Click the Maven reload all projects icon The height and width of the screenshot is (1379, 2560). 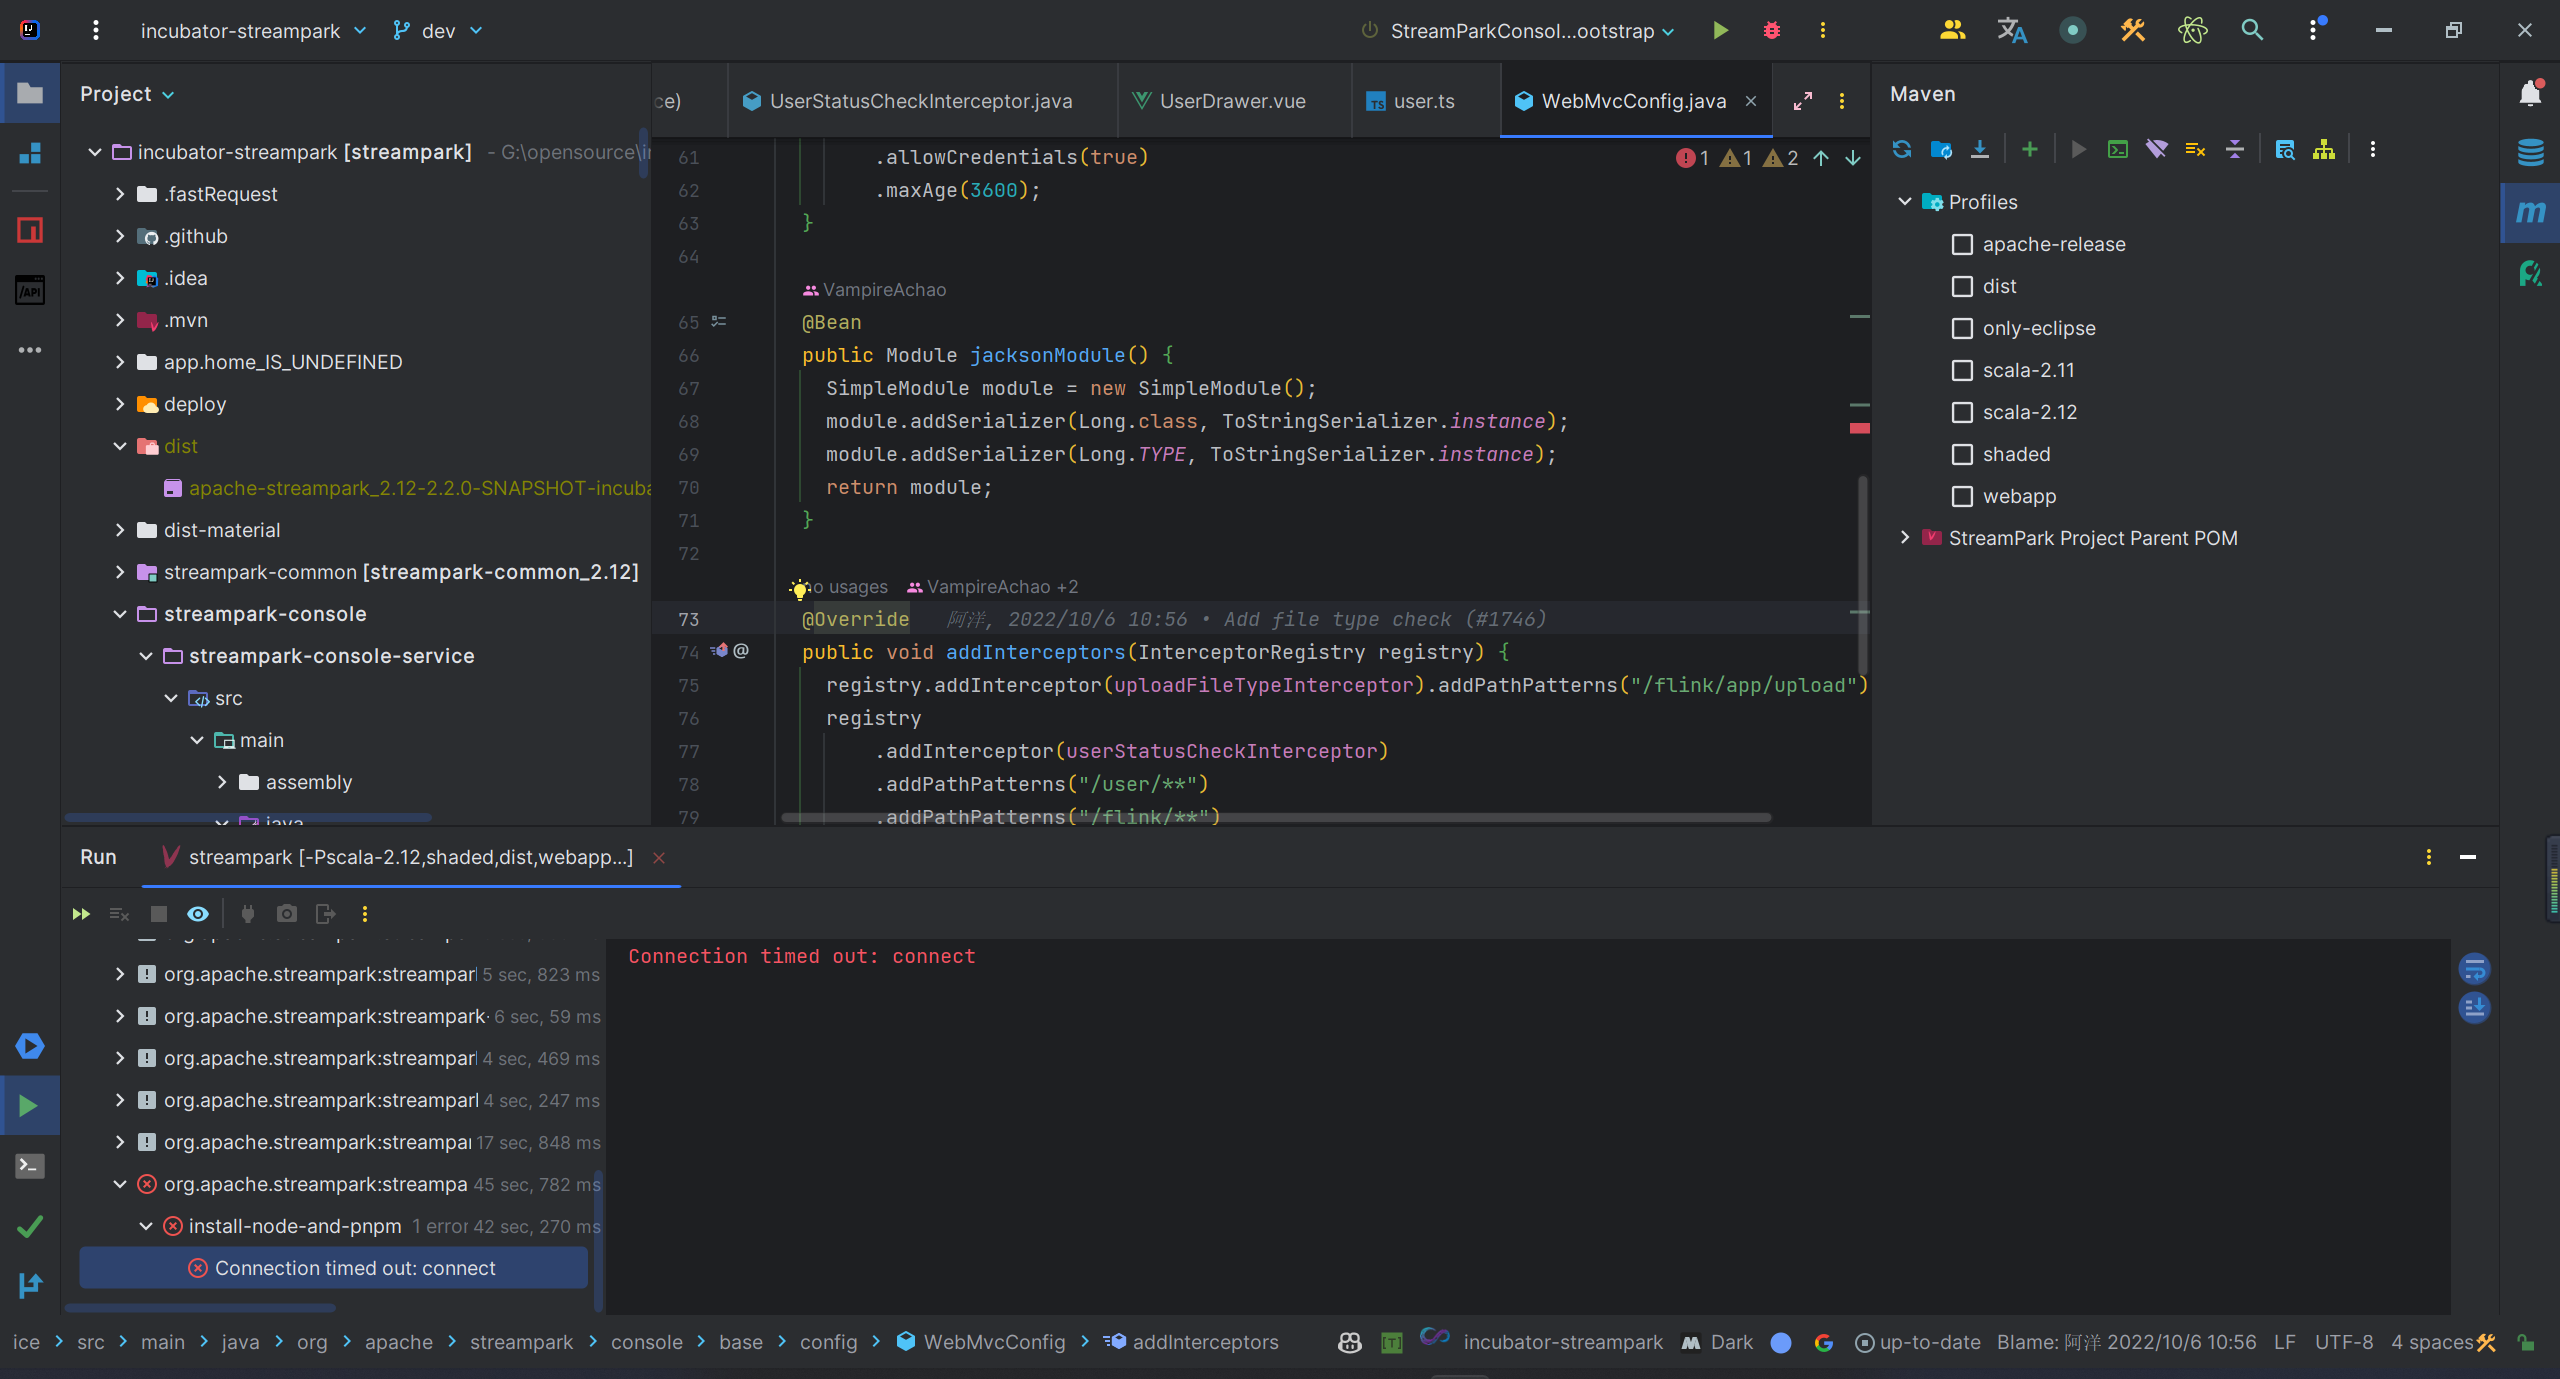pos(1901,149)
